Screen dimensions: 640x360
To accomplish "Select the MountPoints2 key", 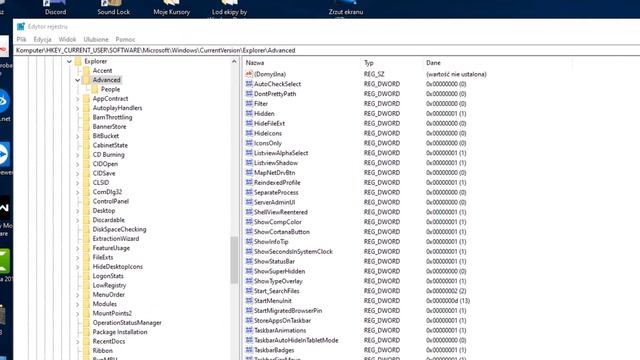I will click(112, 313).
